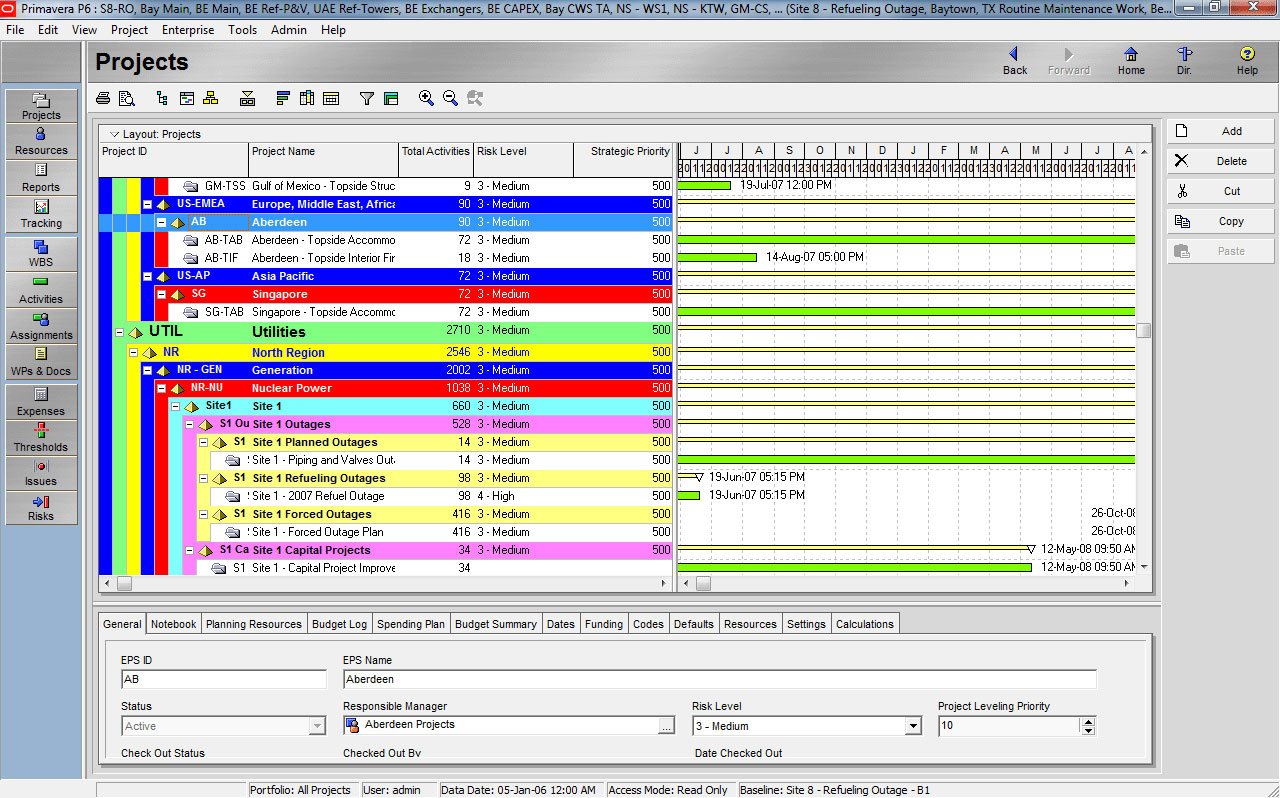Open the WBS view in the sidebar
This screenshot has height=798, width=1280.
pos(41,253)
